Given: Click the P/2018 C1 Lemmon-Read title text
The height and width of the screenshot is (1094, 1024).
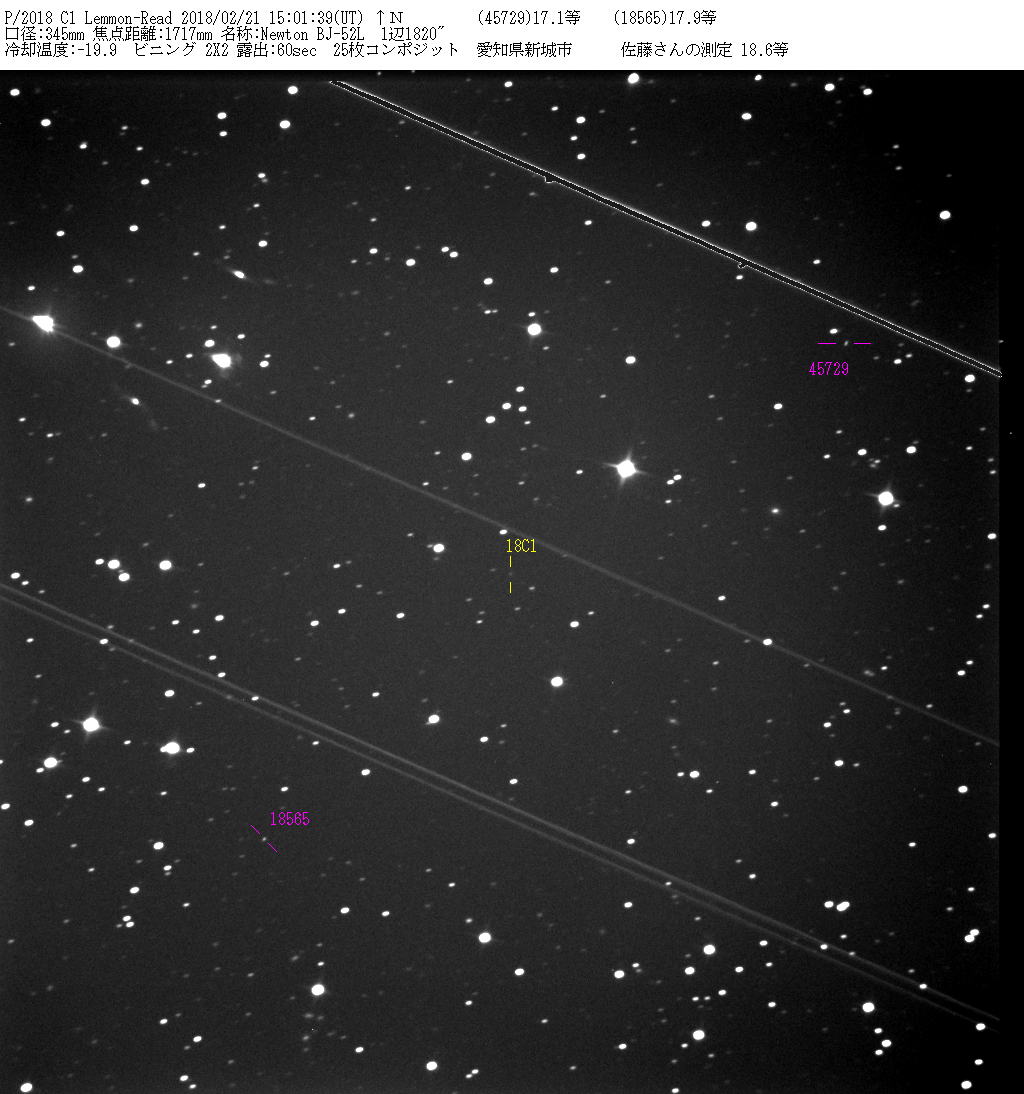Looking at the screenshot, I should click(x=92, y=18).
